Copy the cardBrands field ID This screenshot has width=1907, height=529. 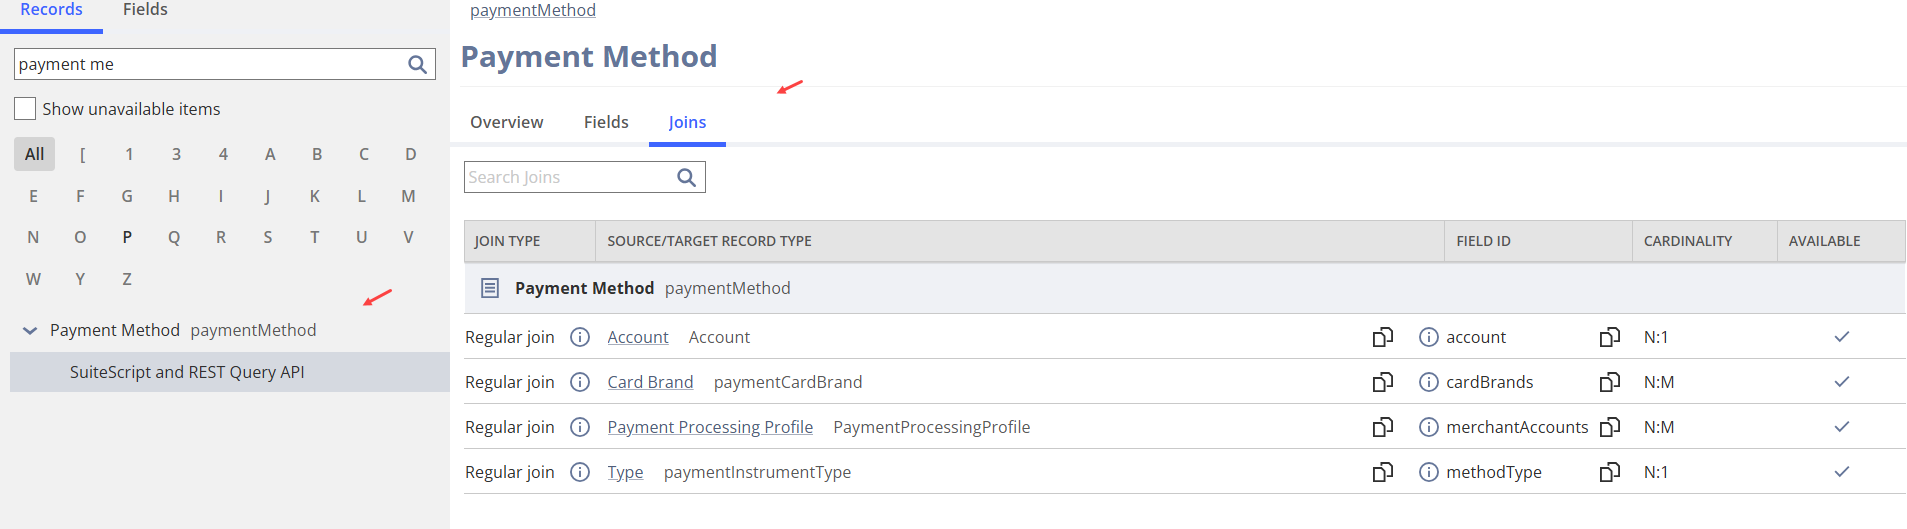(1609, 382)
